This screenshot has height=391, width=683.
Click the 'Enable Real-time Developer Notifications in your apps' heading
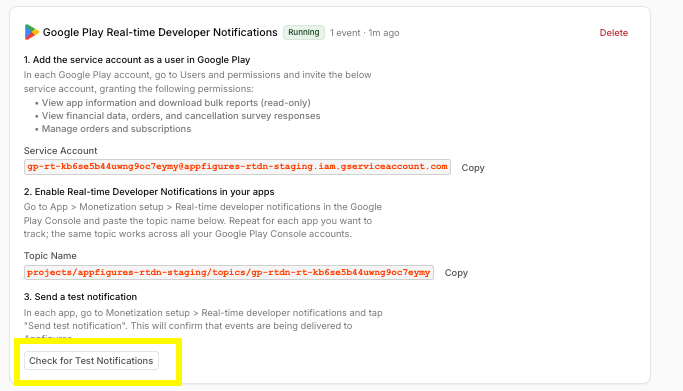pos(149,192)
